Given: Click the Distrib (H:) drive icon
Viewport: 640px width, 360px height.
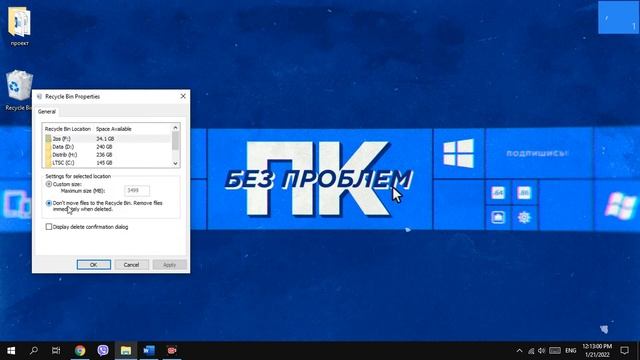Looking at the screenshot, I should [x=49, y=155].
